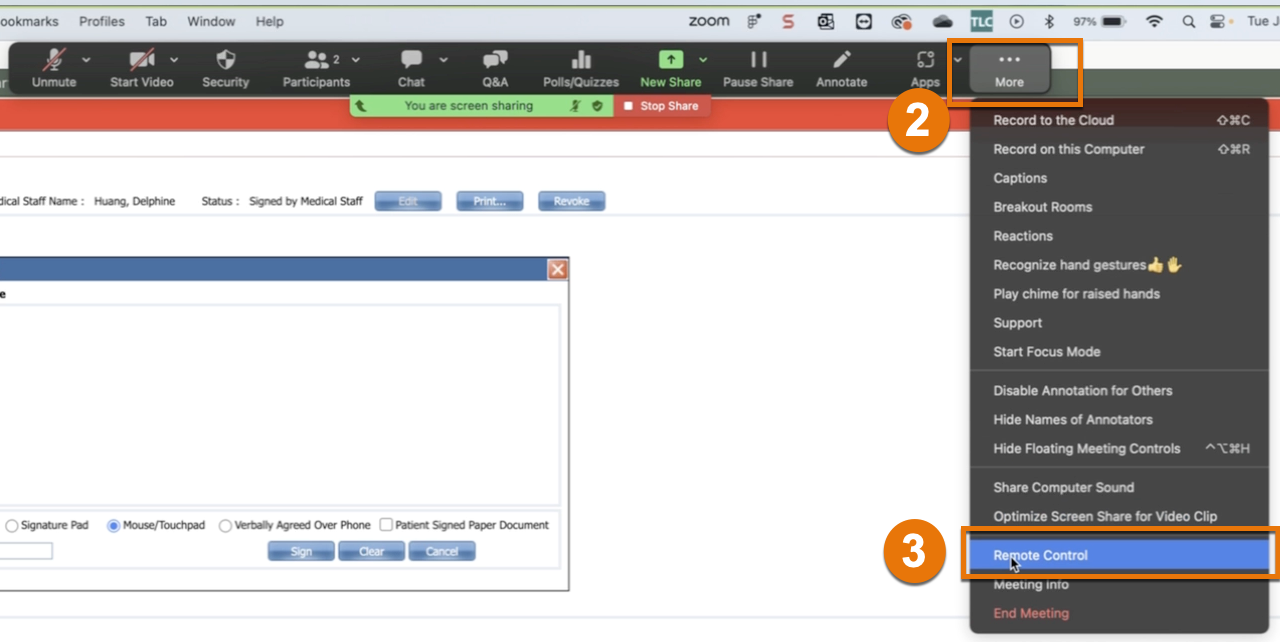Viewport: 1280px width, 642px height.
Task: Pause the screen share
Action: [758, 68]
